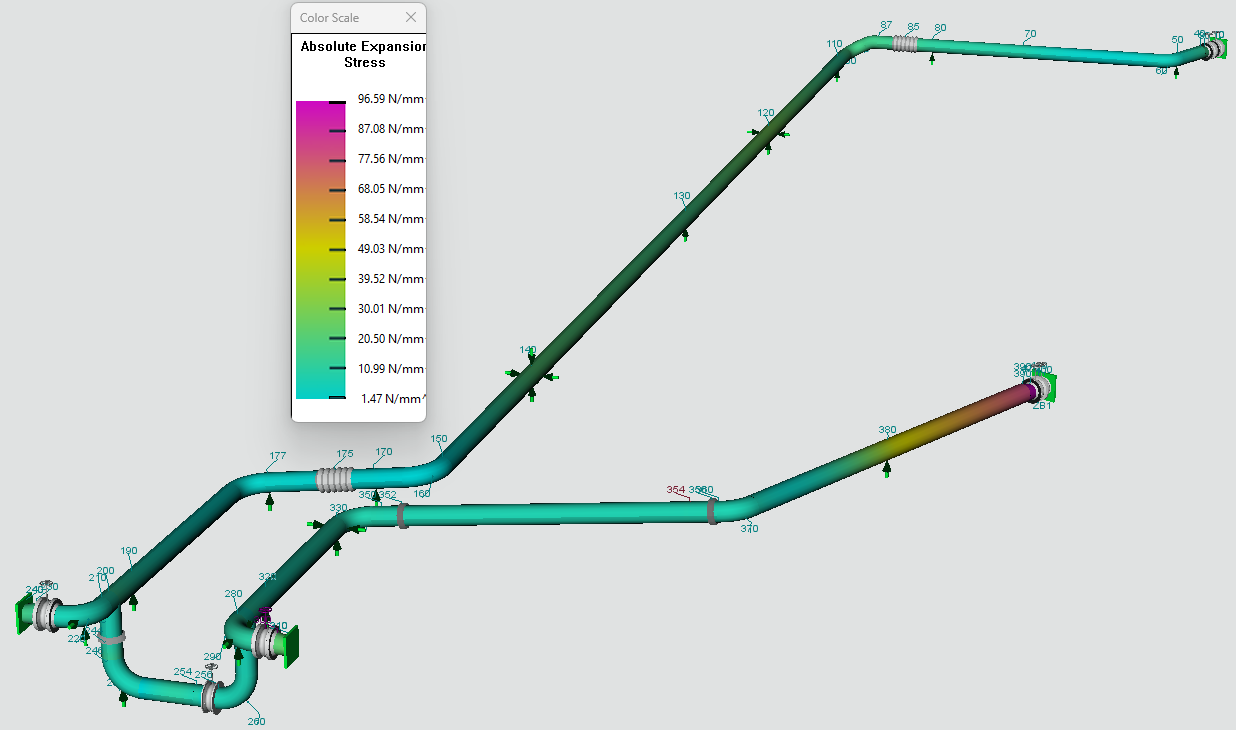Click the stress color gradient bar

point(320,249)
